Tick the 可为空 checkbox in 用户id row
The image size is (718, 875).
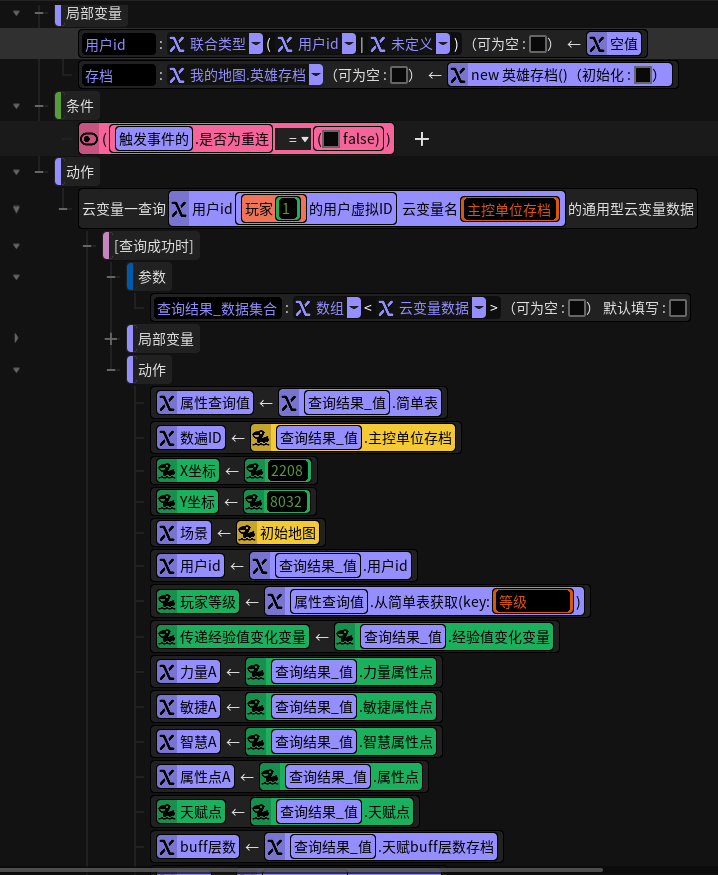[x=537, y=44]
